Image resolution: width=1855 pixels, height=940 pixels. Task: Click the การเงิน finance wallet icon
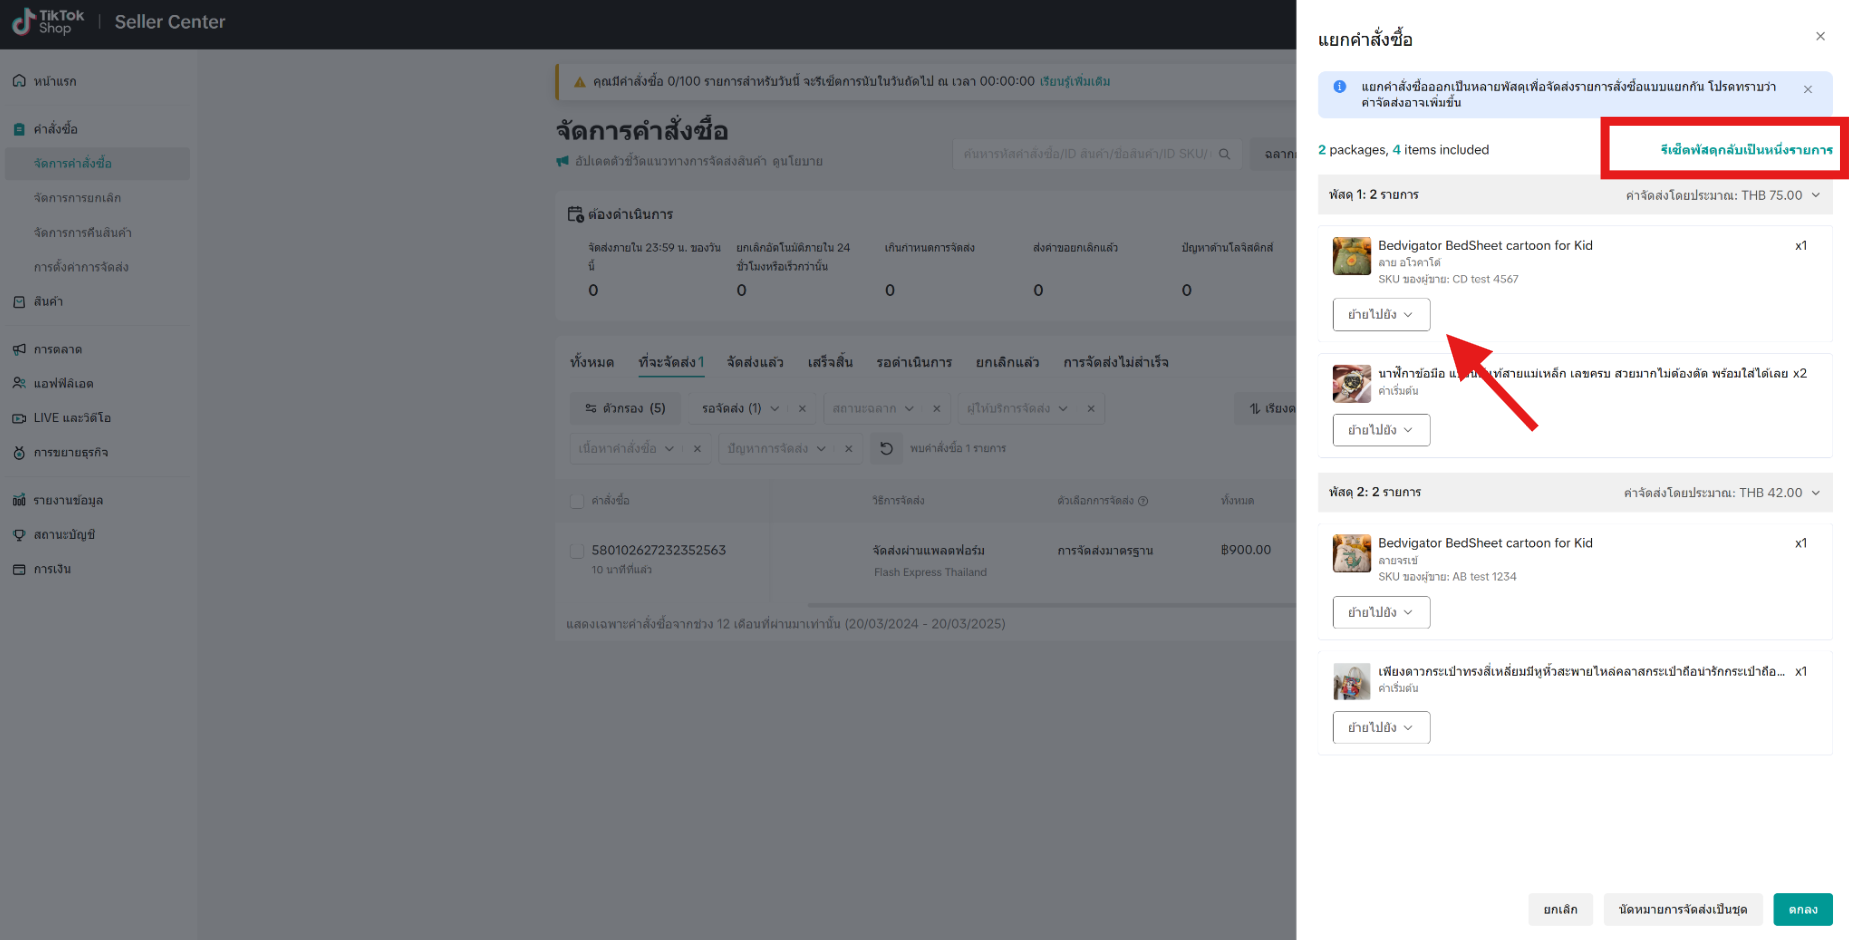(x=21, y=568)
